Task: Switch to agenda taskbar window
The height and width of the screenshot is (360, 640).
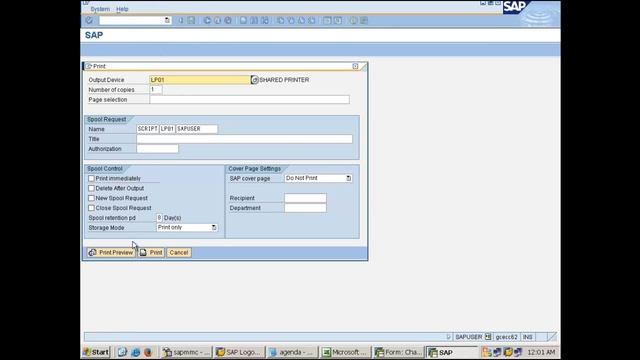Action: [x=292, y=352]
